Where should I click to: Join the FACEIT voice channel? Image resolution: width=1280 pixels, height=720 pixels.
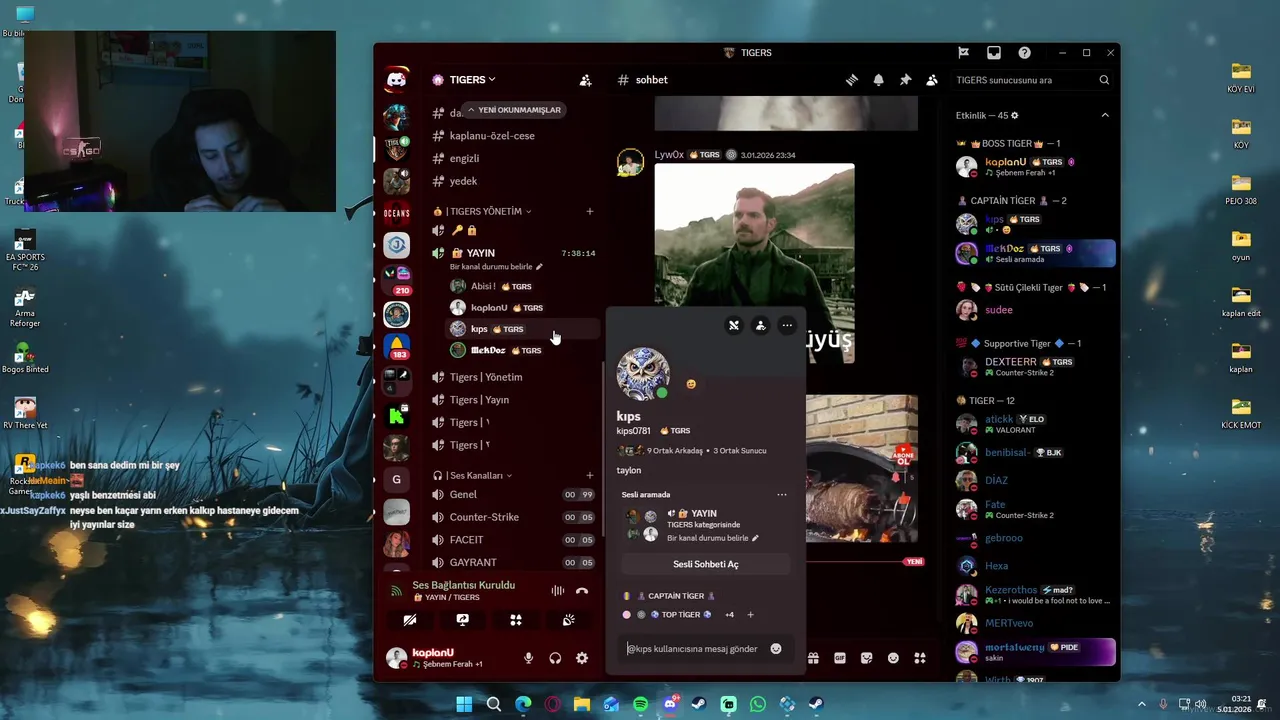513,540
